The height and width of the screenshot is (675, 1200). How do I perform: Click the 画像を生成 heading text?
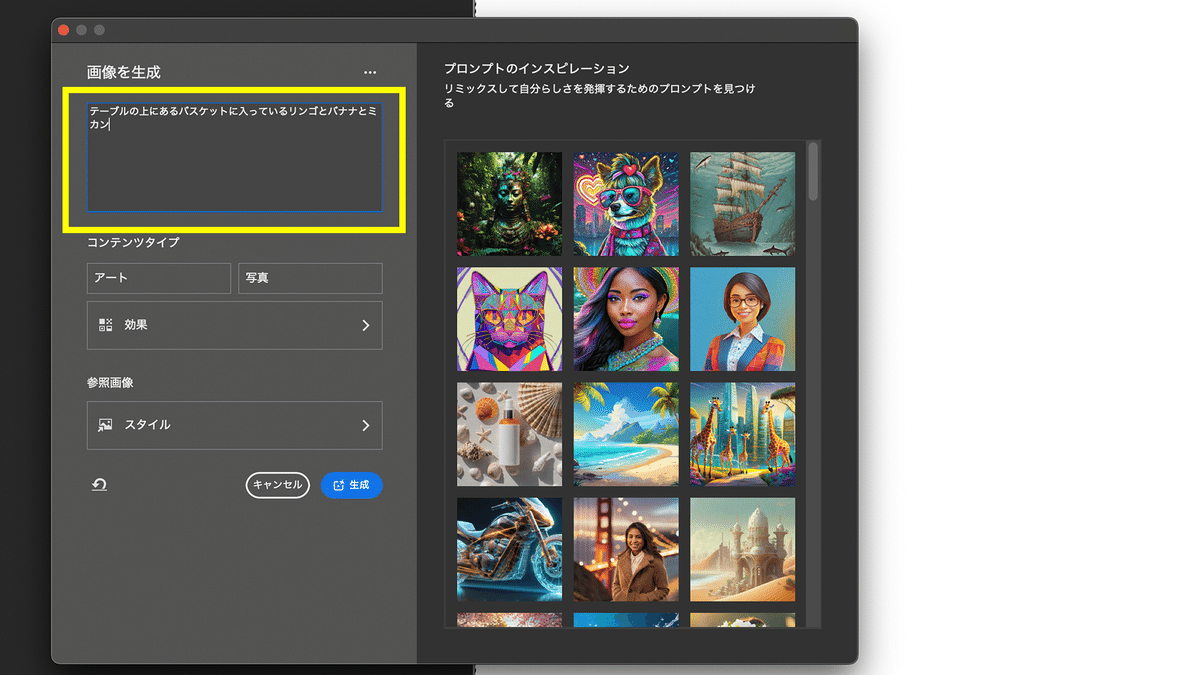[124, 72]
